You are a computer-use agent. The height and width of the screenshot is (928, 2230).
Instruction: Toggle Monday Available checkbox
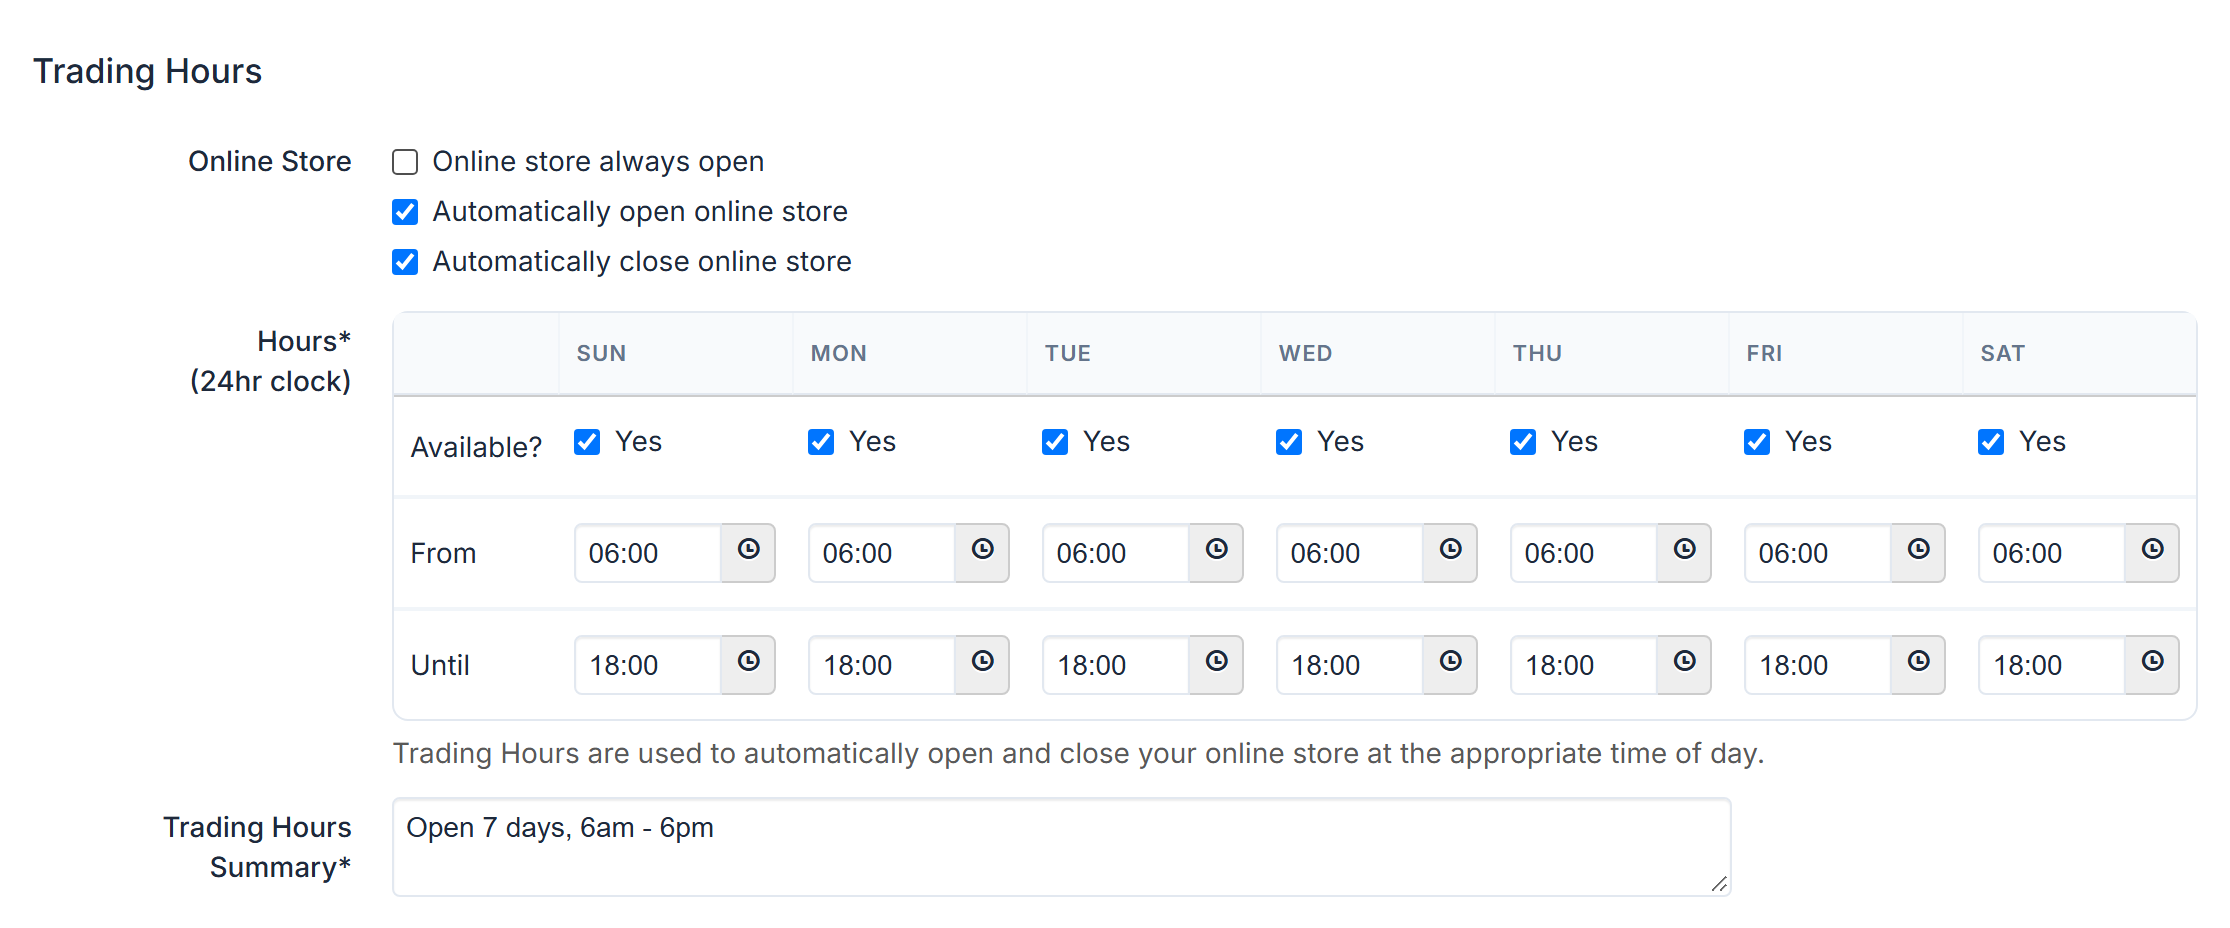coord(821,442)
